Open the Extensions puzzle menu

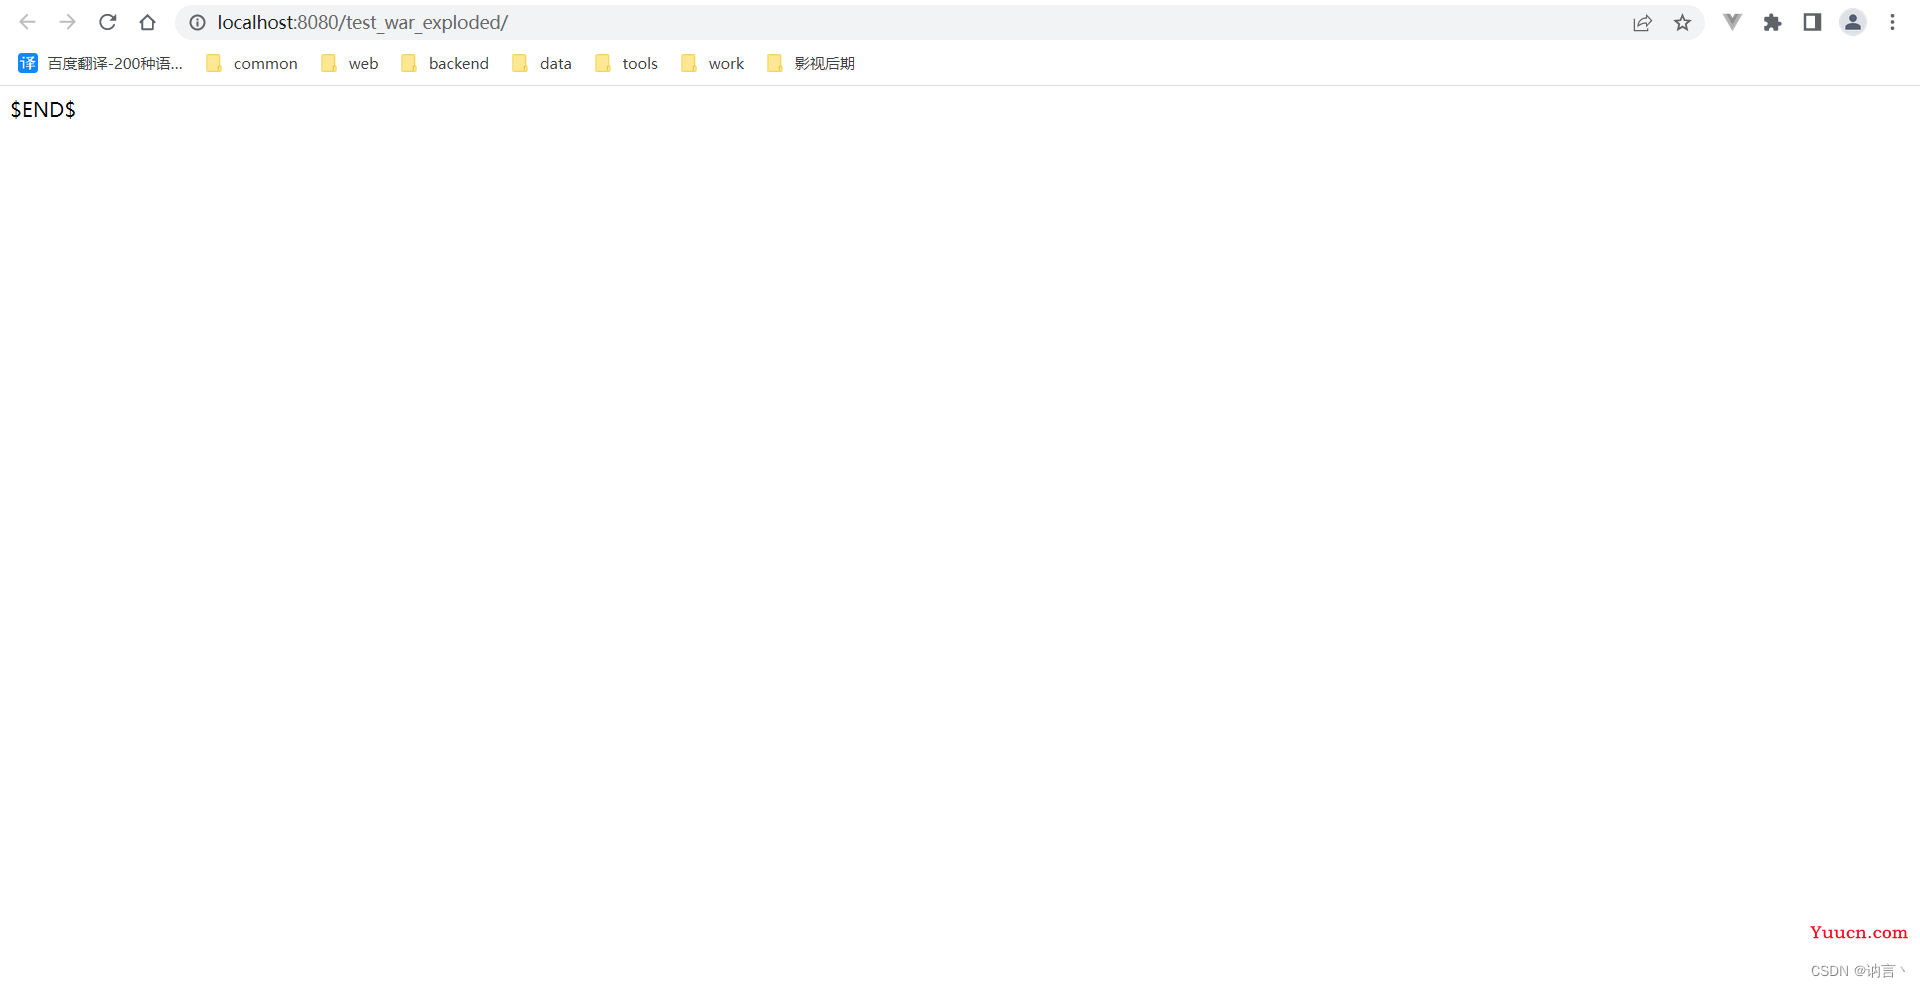click(x=1772, y=22)
